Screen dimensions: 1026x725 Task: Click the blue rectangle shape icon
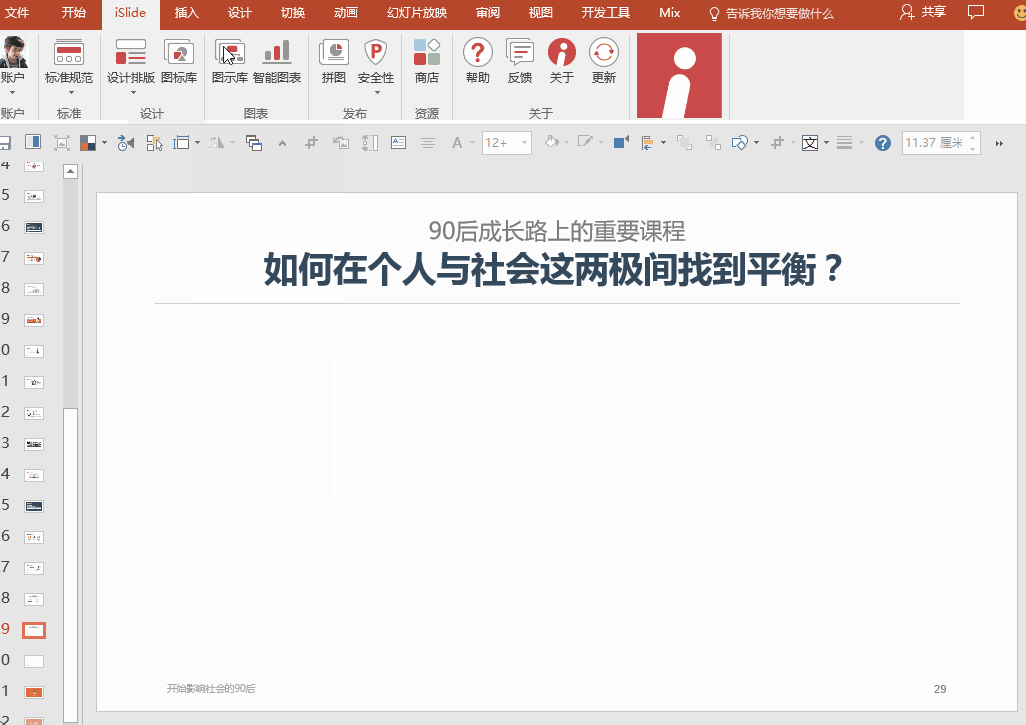(621, 142)
